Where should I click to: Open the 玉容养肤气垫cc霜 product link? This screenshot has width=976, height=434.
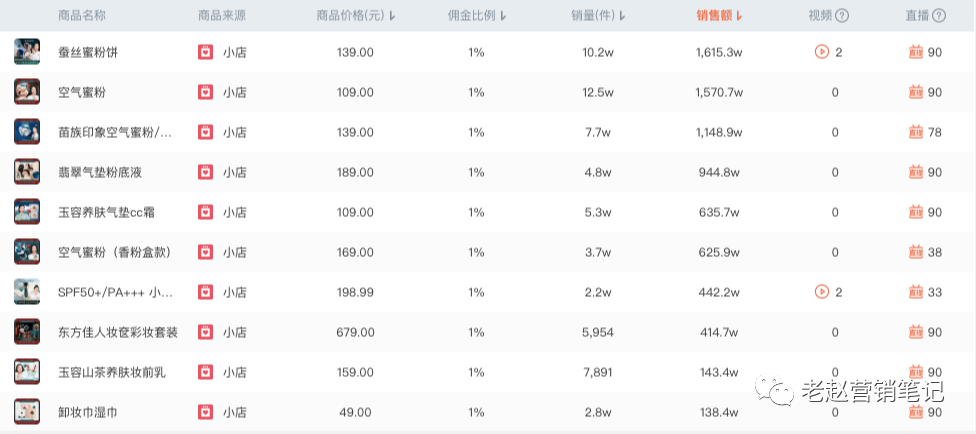click(107, 212)
